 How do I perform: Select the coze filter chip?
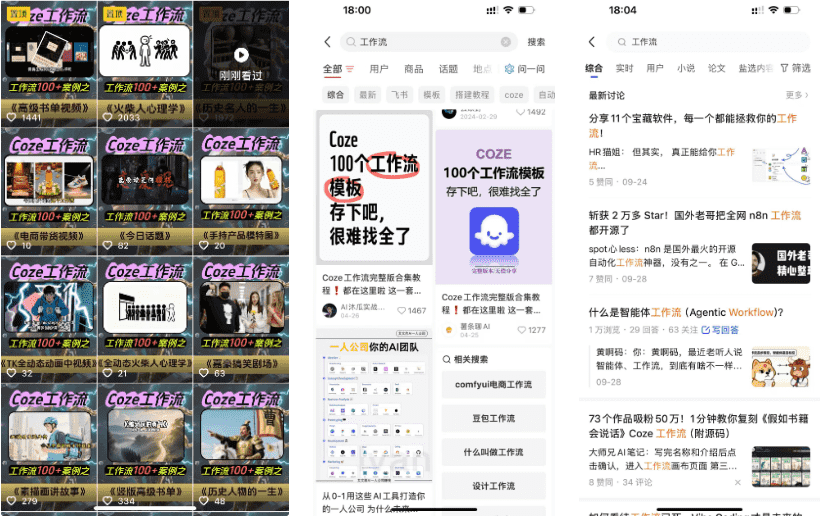coord(514,94)
